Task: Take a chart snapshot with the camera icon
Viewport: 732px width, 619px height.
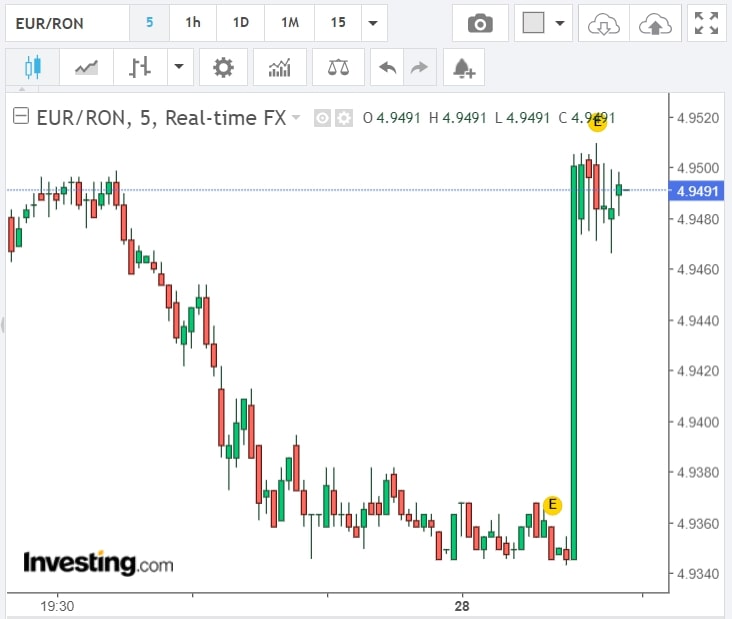Action: click(x=480, y=23)
